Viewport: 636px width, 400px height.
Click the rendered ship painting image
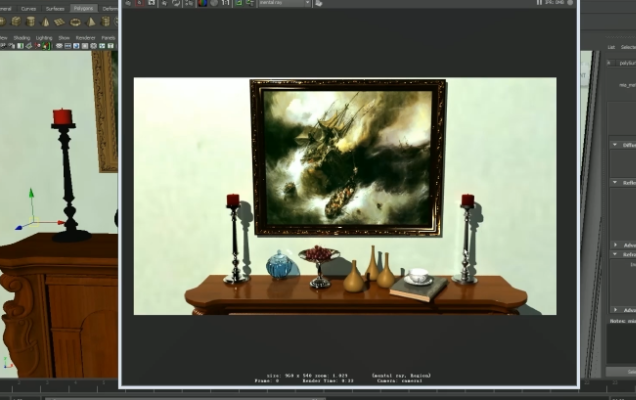(347, 157)
